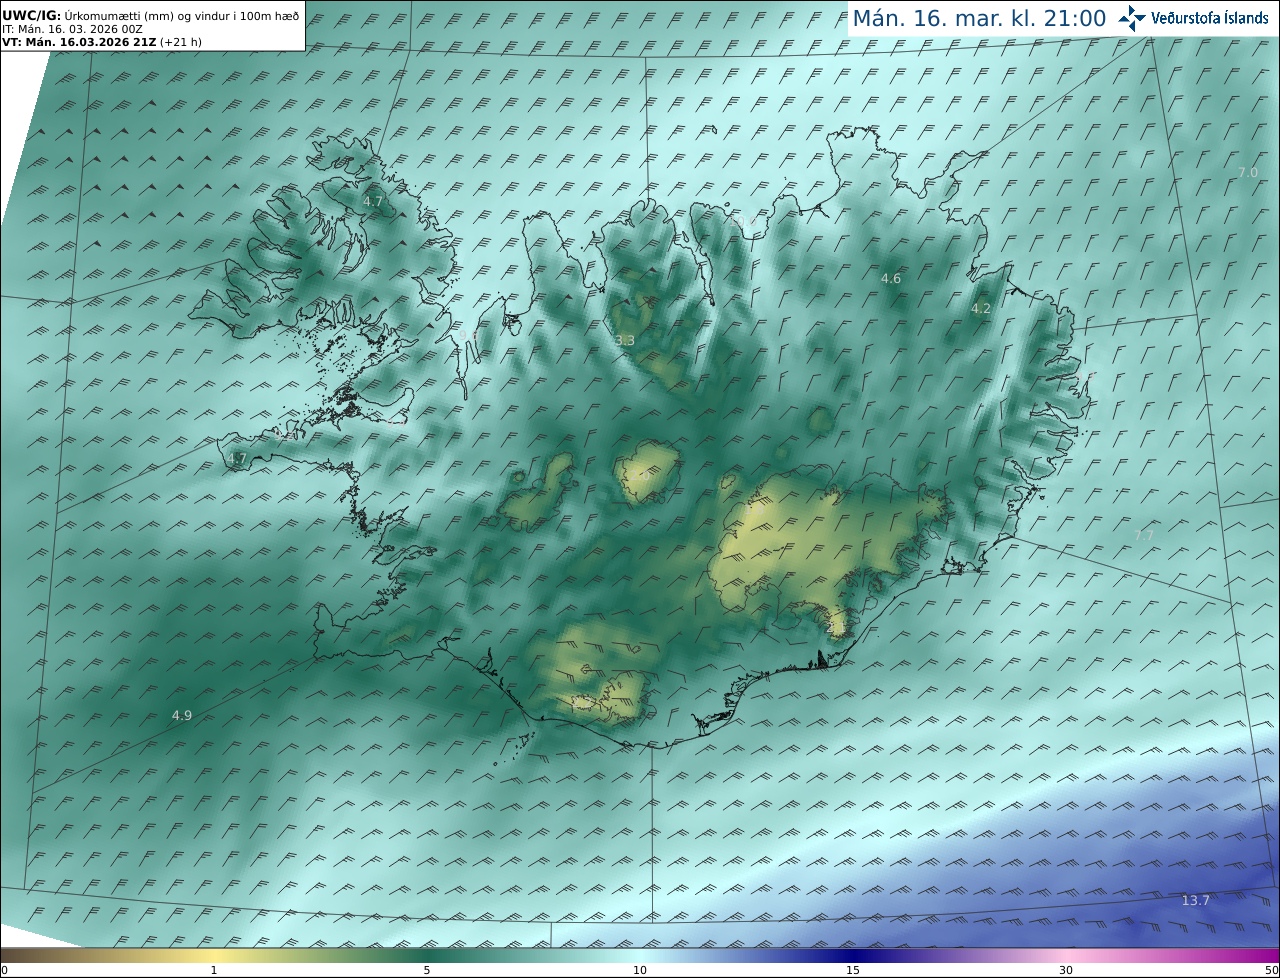Click the 50 tick label on color scale
1280x978 pixels.
(1271, 970)
